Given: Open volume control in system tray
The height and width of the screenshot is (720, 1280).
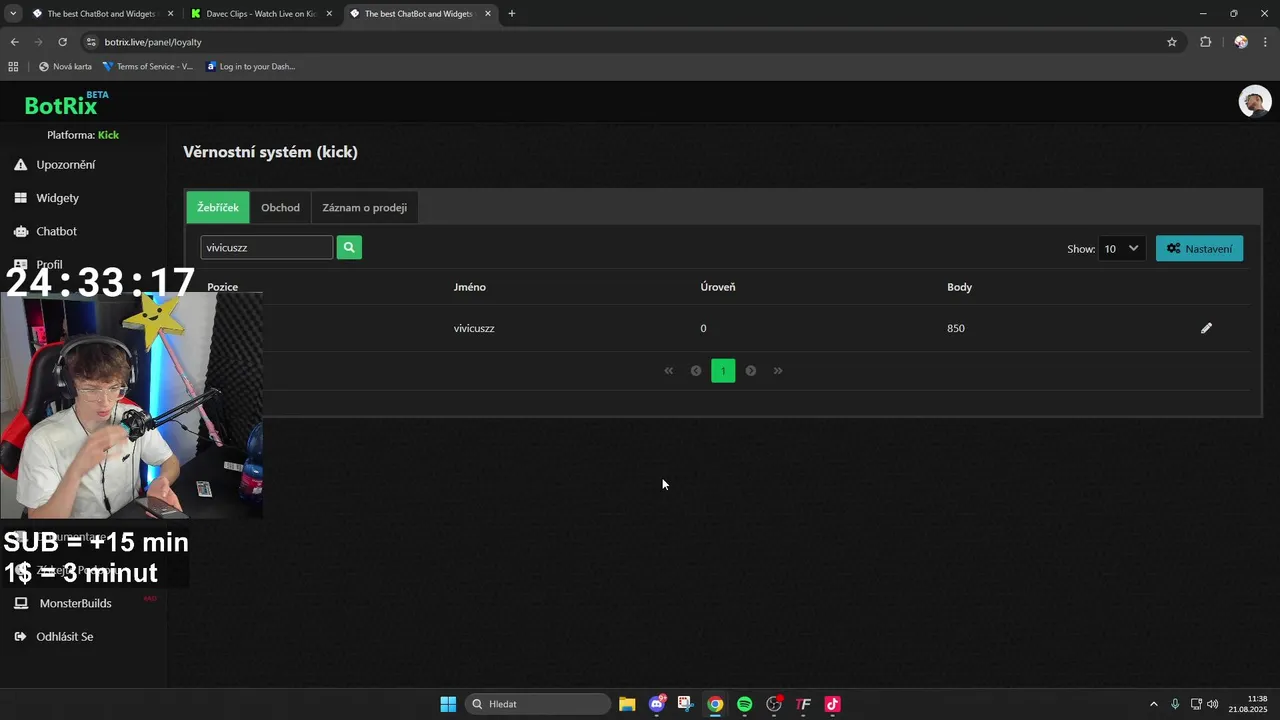Looking at the screenshot, I should tap(1213, 704).
